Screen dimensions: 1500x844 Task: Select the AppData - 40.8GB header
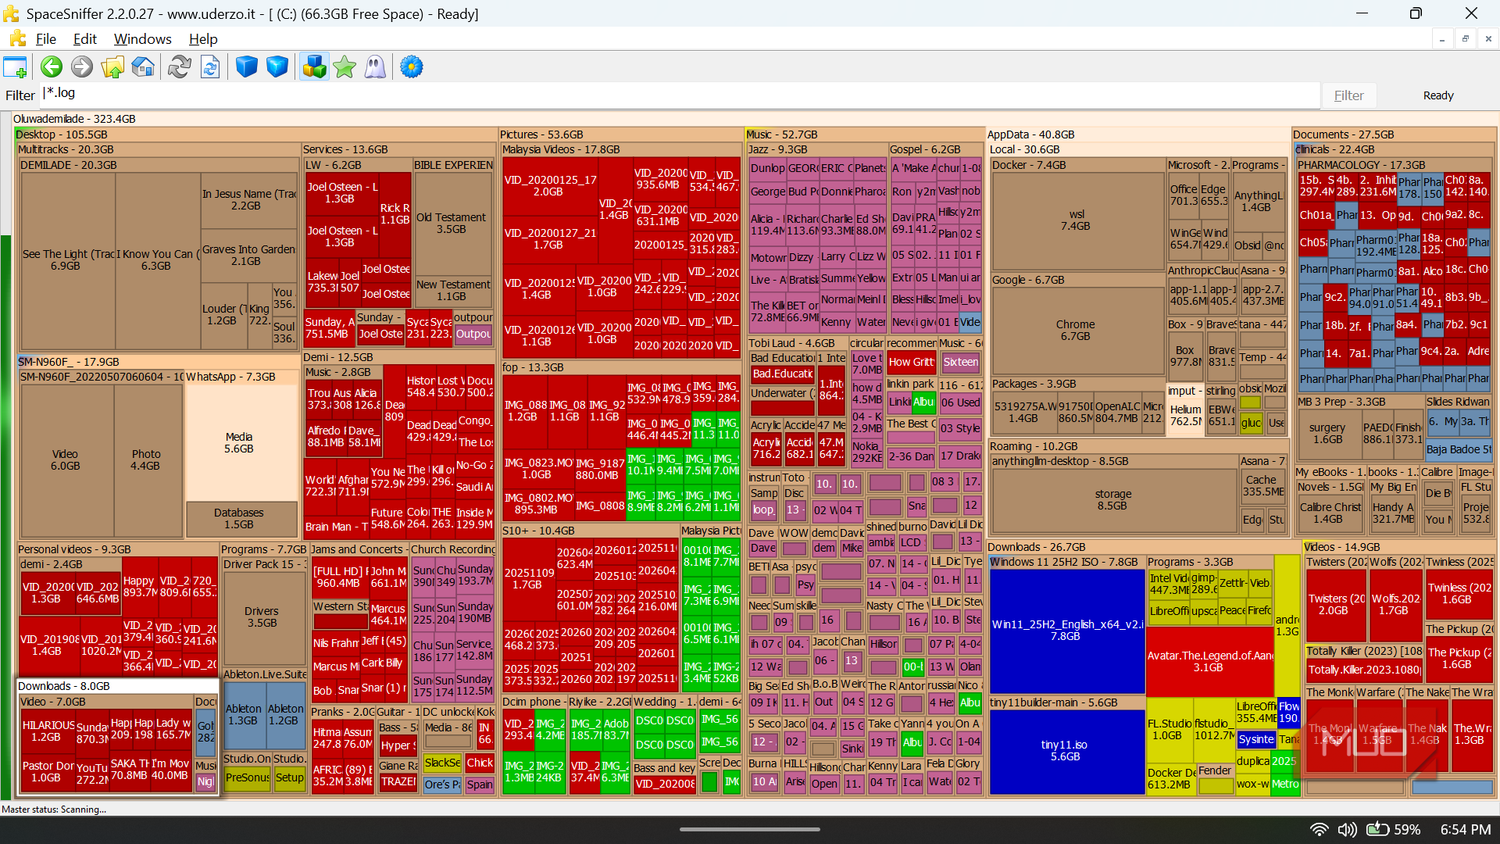pos(1138,135)
